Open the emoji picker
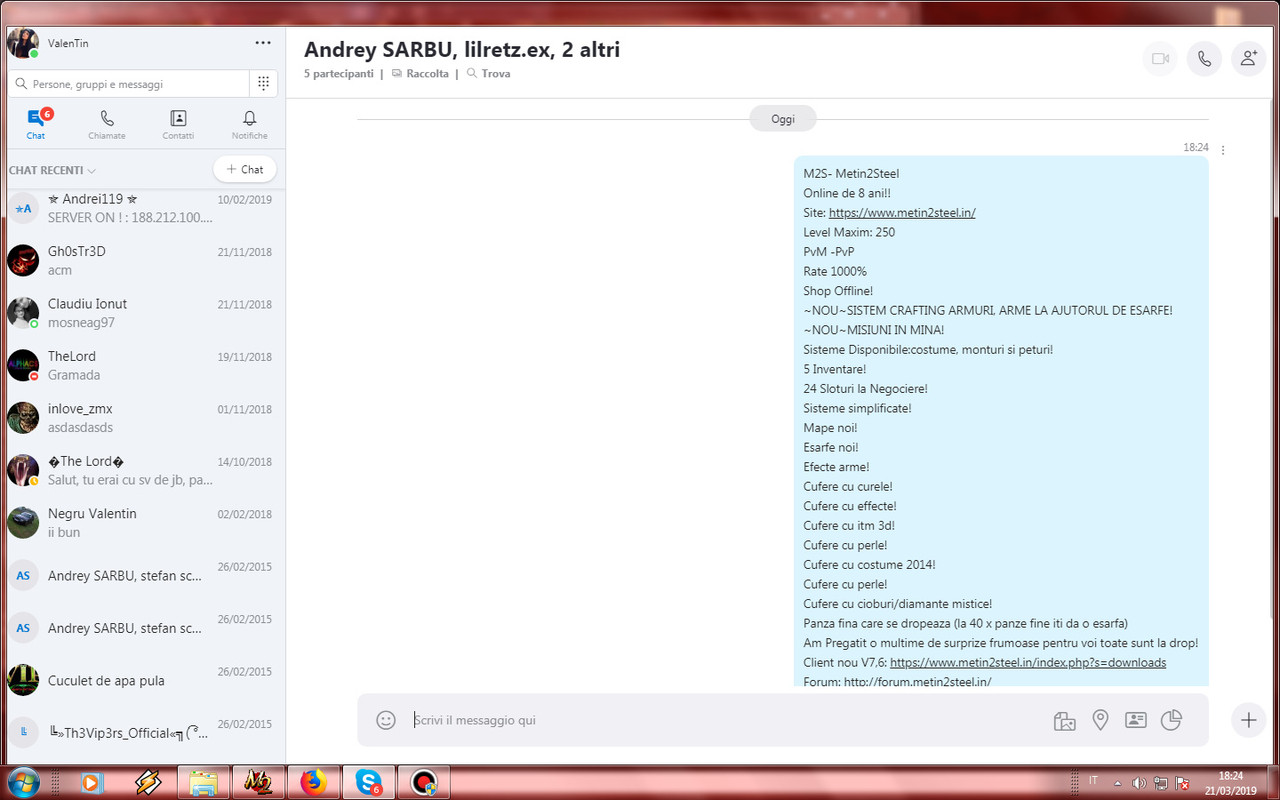1280x800 pixels. point(386,720)
